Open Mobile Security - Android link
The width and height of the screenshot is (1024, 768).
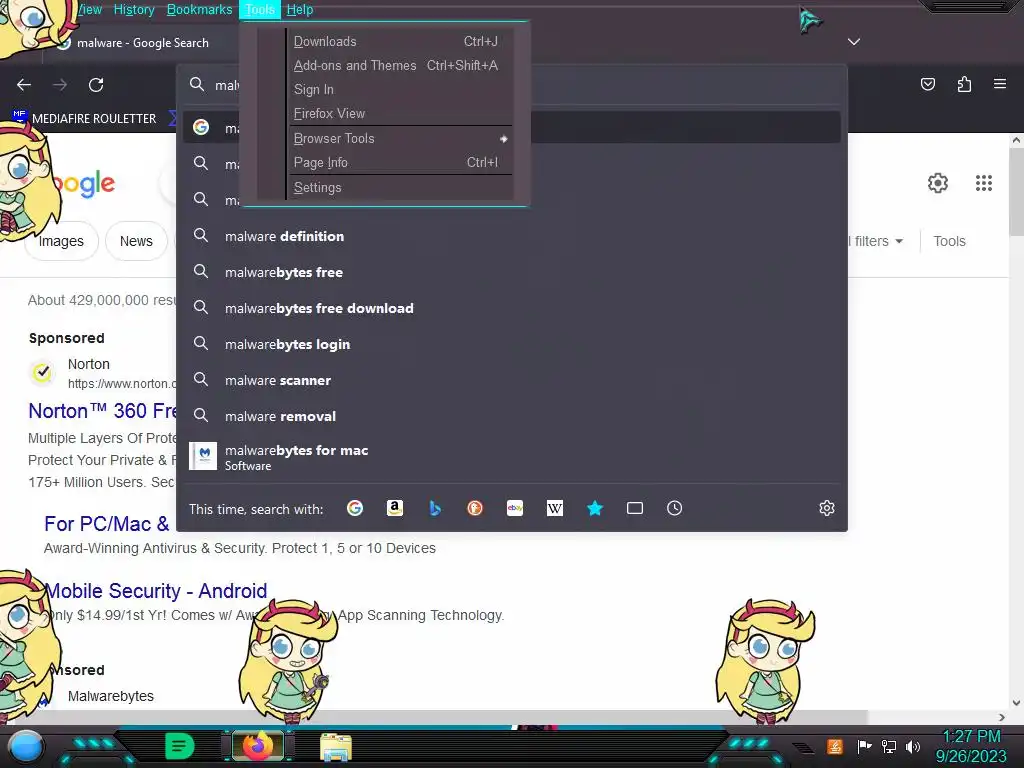click(155, 590)
